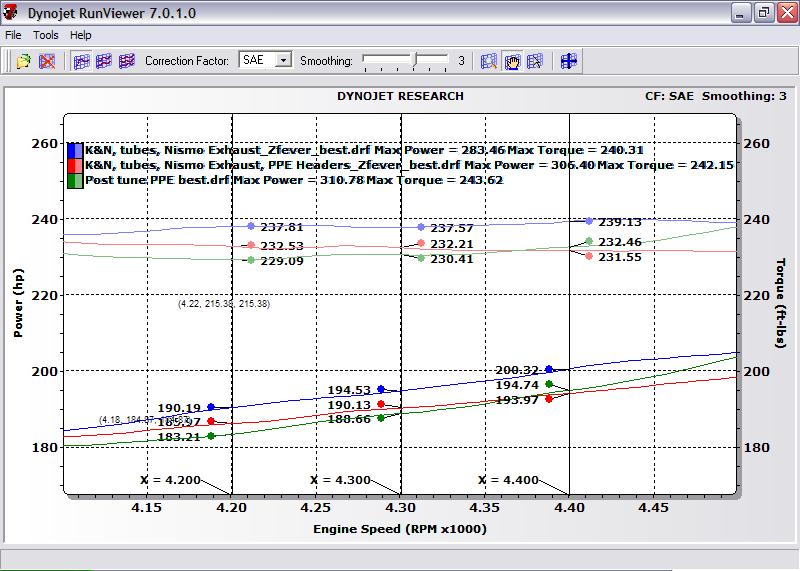The height and width of the screenshot is (571, 800).
Task: Click the 232.21 torque data label
Action: click(452, 244)
